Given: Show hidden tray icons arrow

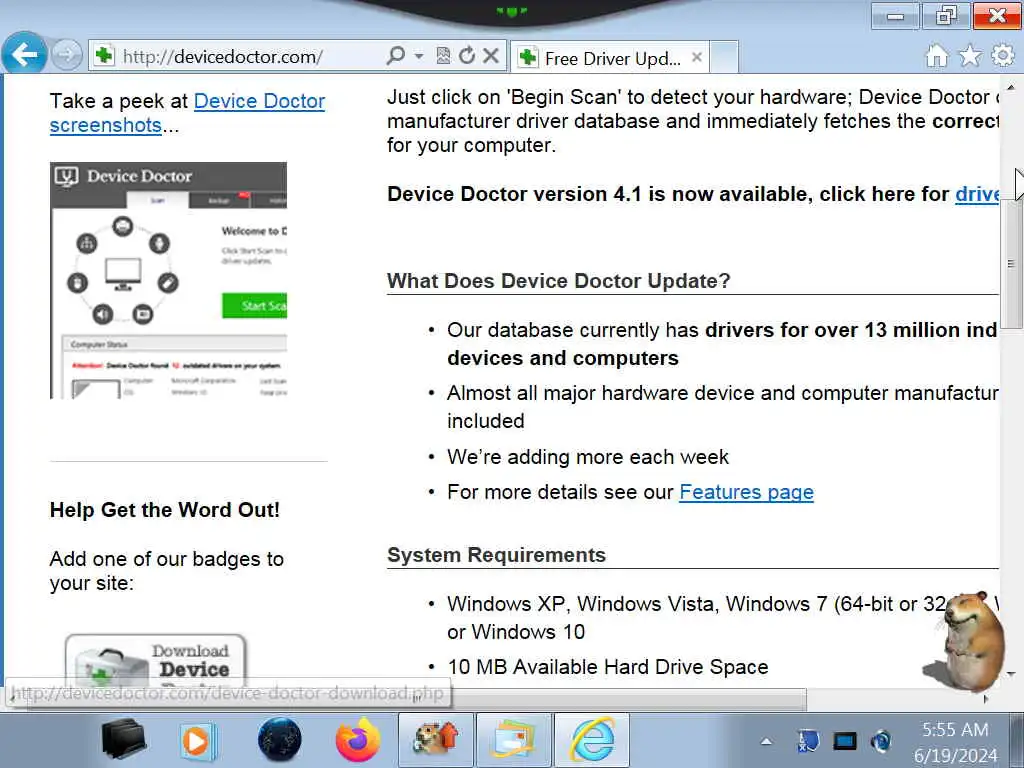Looking at the screenshot, I should pos(766,741).
